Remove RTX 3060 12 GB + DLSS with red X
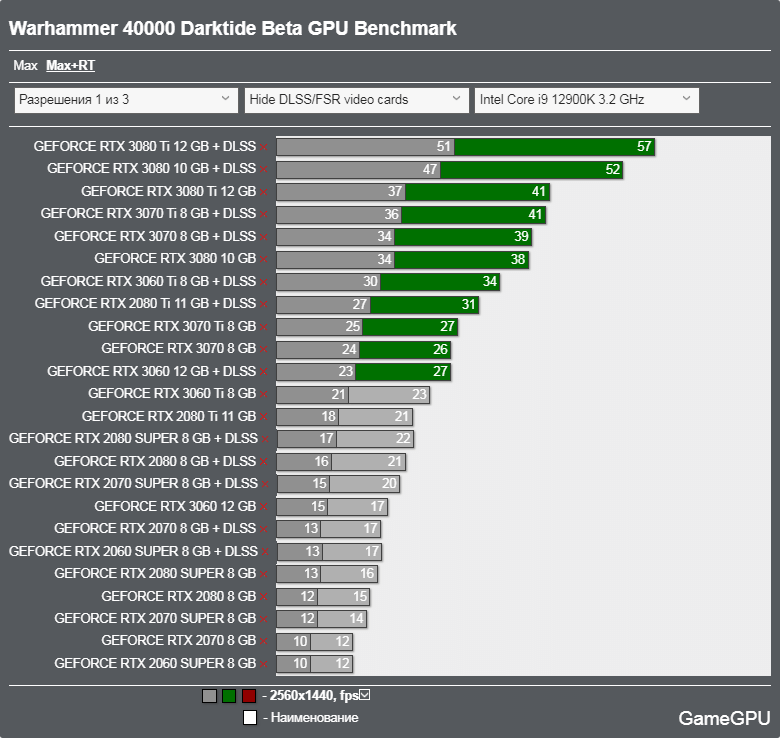780x738 pixels. [264, 372]
